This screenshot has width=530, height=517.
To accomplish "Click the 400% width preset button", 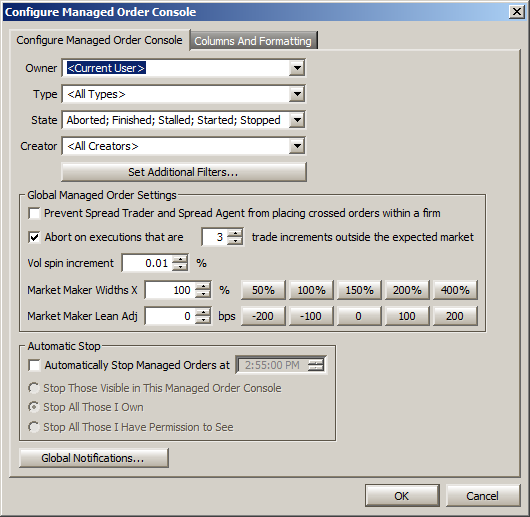I will (455, 290).
